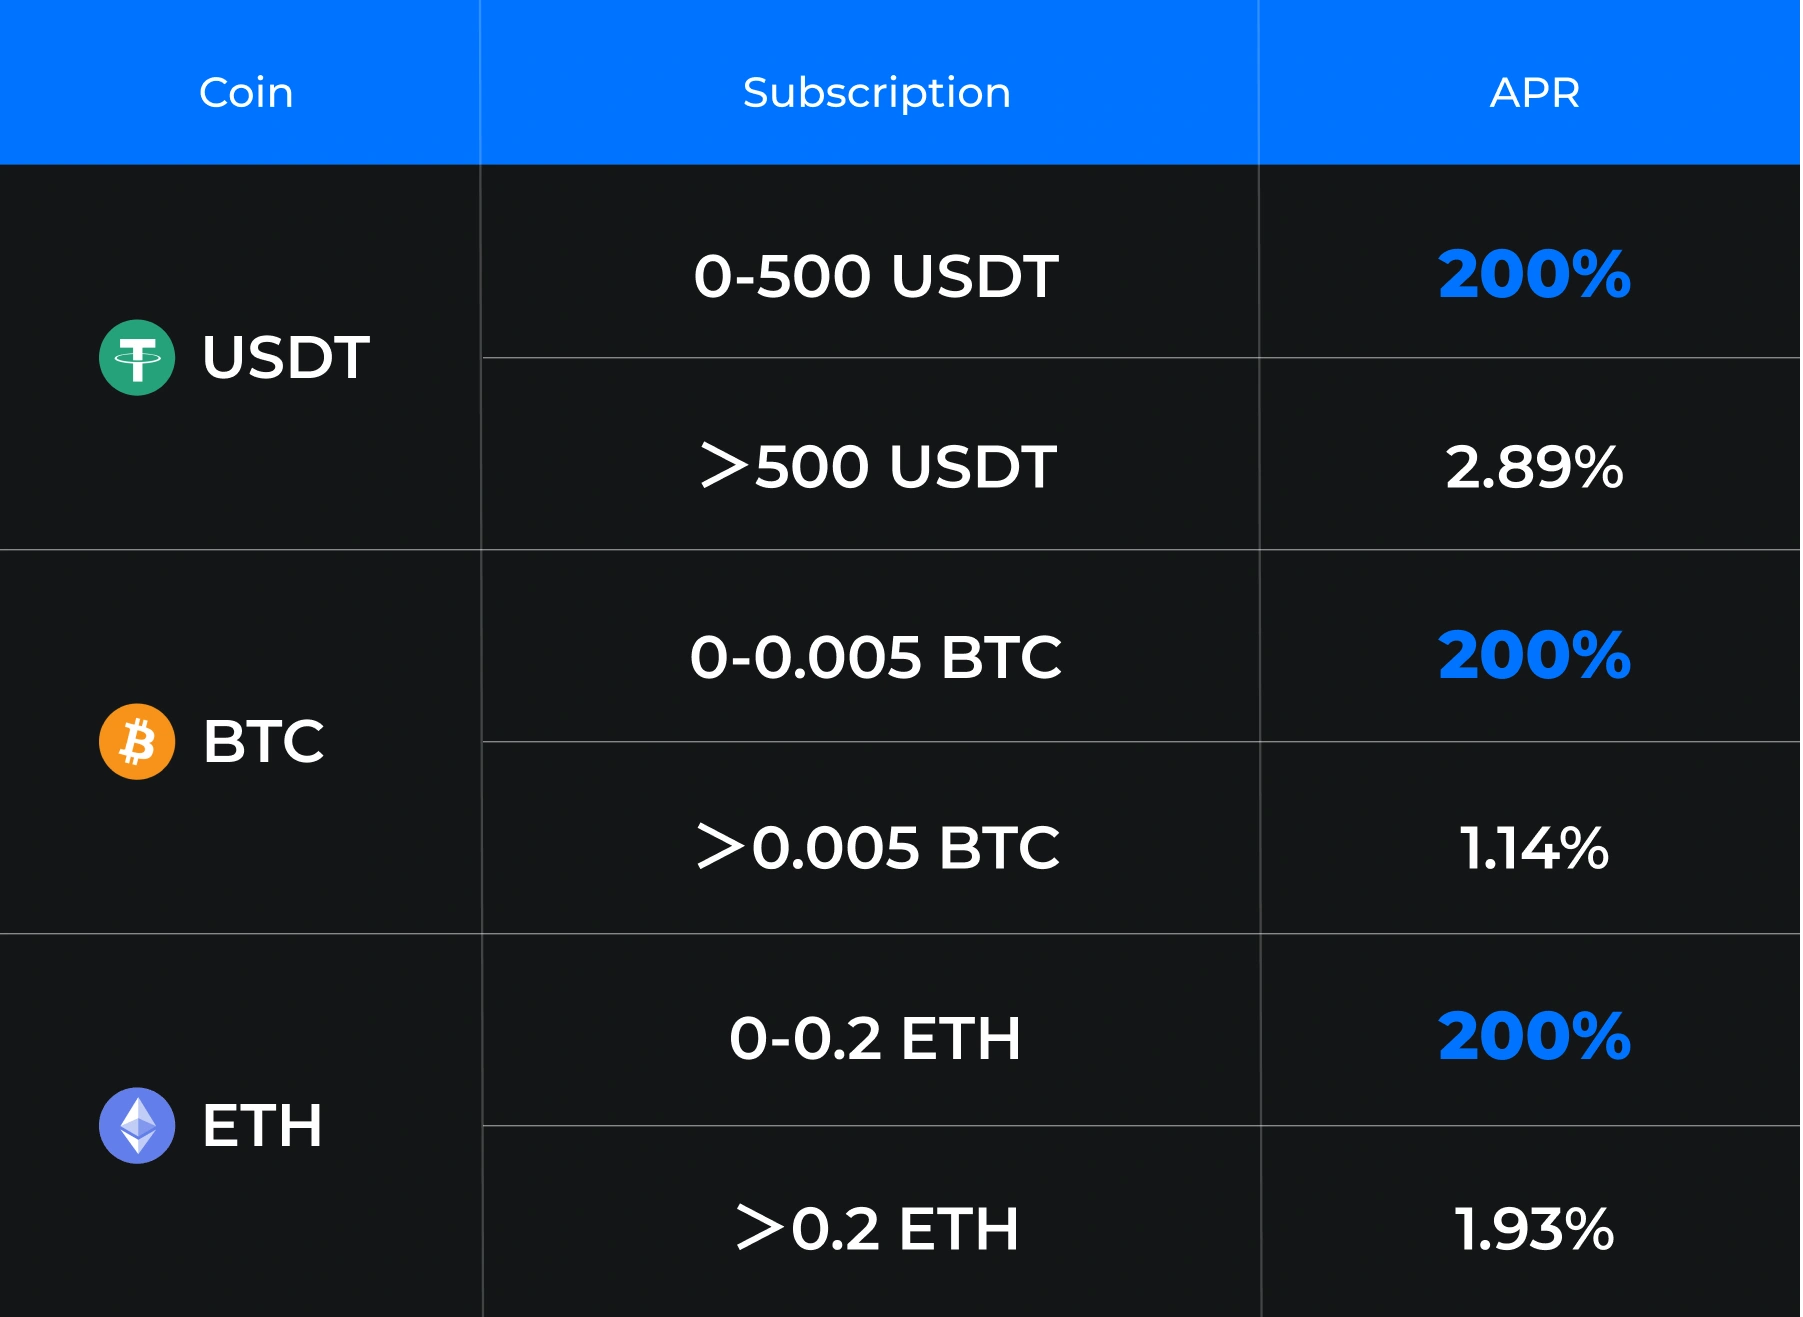Click the 1.14% APR value
Image resolution: width=1803 pixels, height=1317 pixels.
[x=1534, y=848]
